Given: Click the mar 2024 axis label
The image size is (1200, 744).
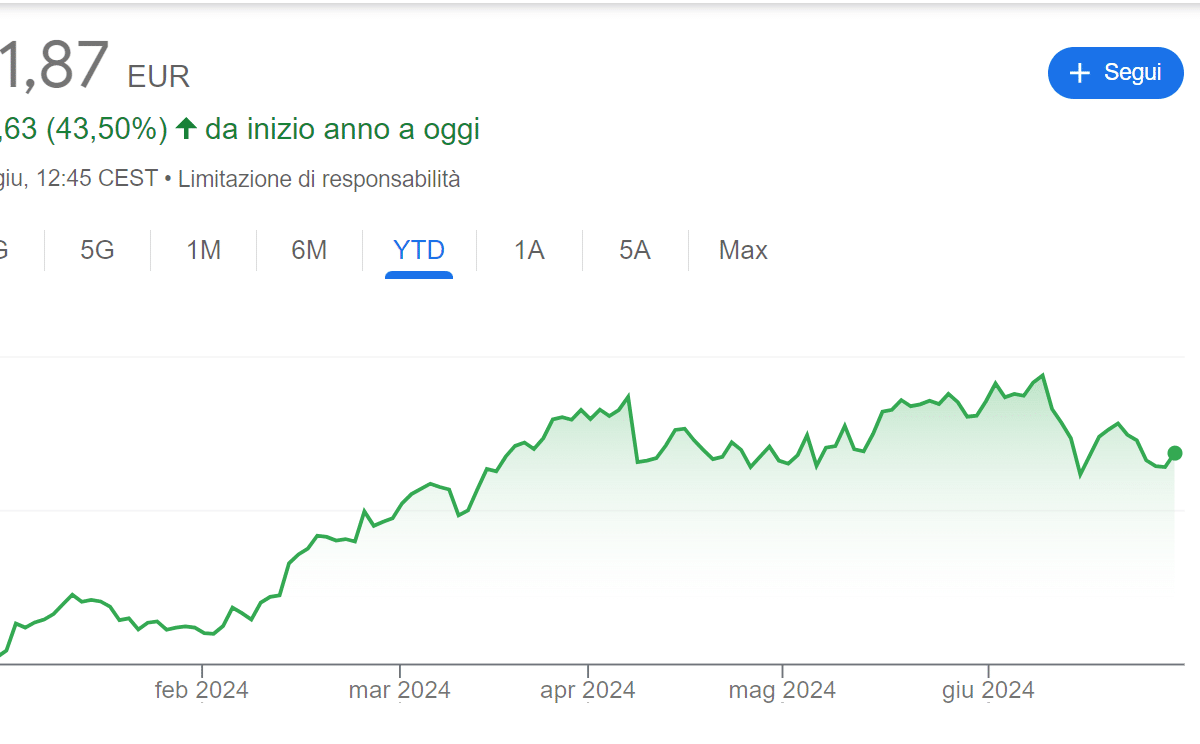Looking at the screenshot, I should (399, 690).
